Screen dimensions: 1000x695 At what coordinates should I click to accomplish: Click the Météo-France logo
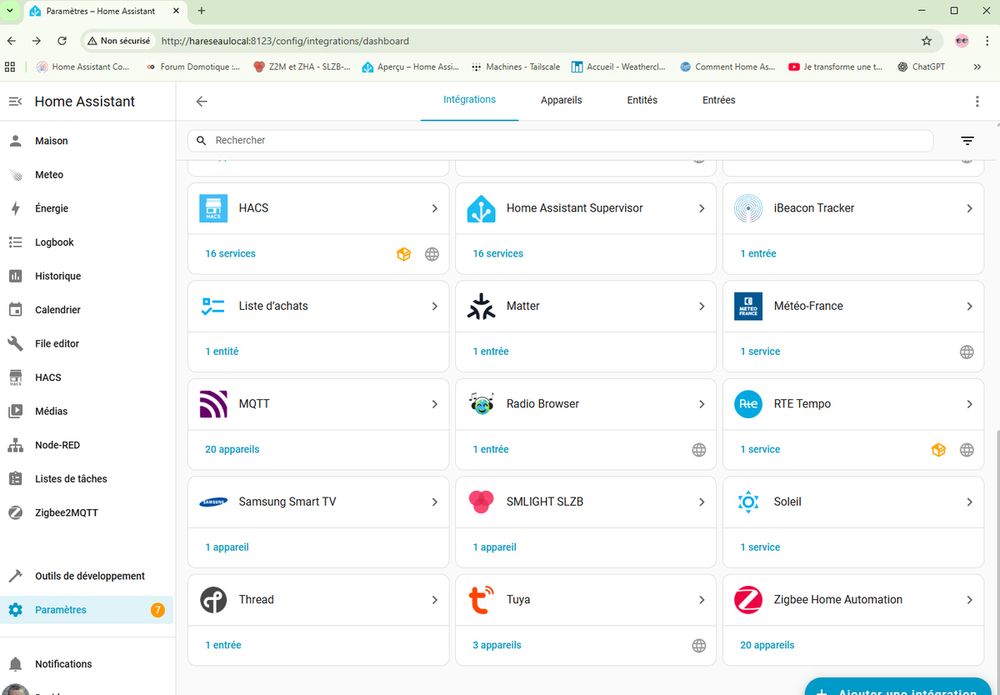(x=748, y=306)
